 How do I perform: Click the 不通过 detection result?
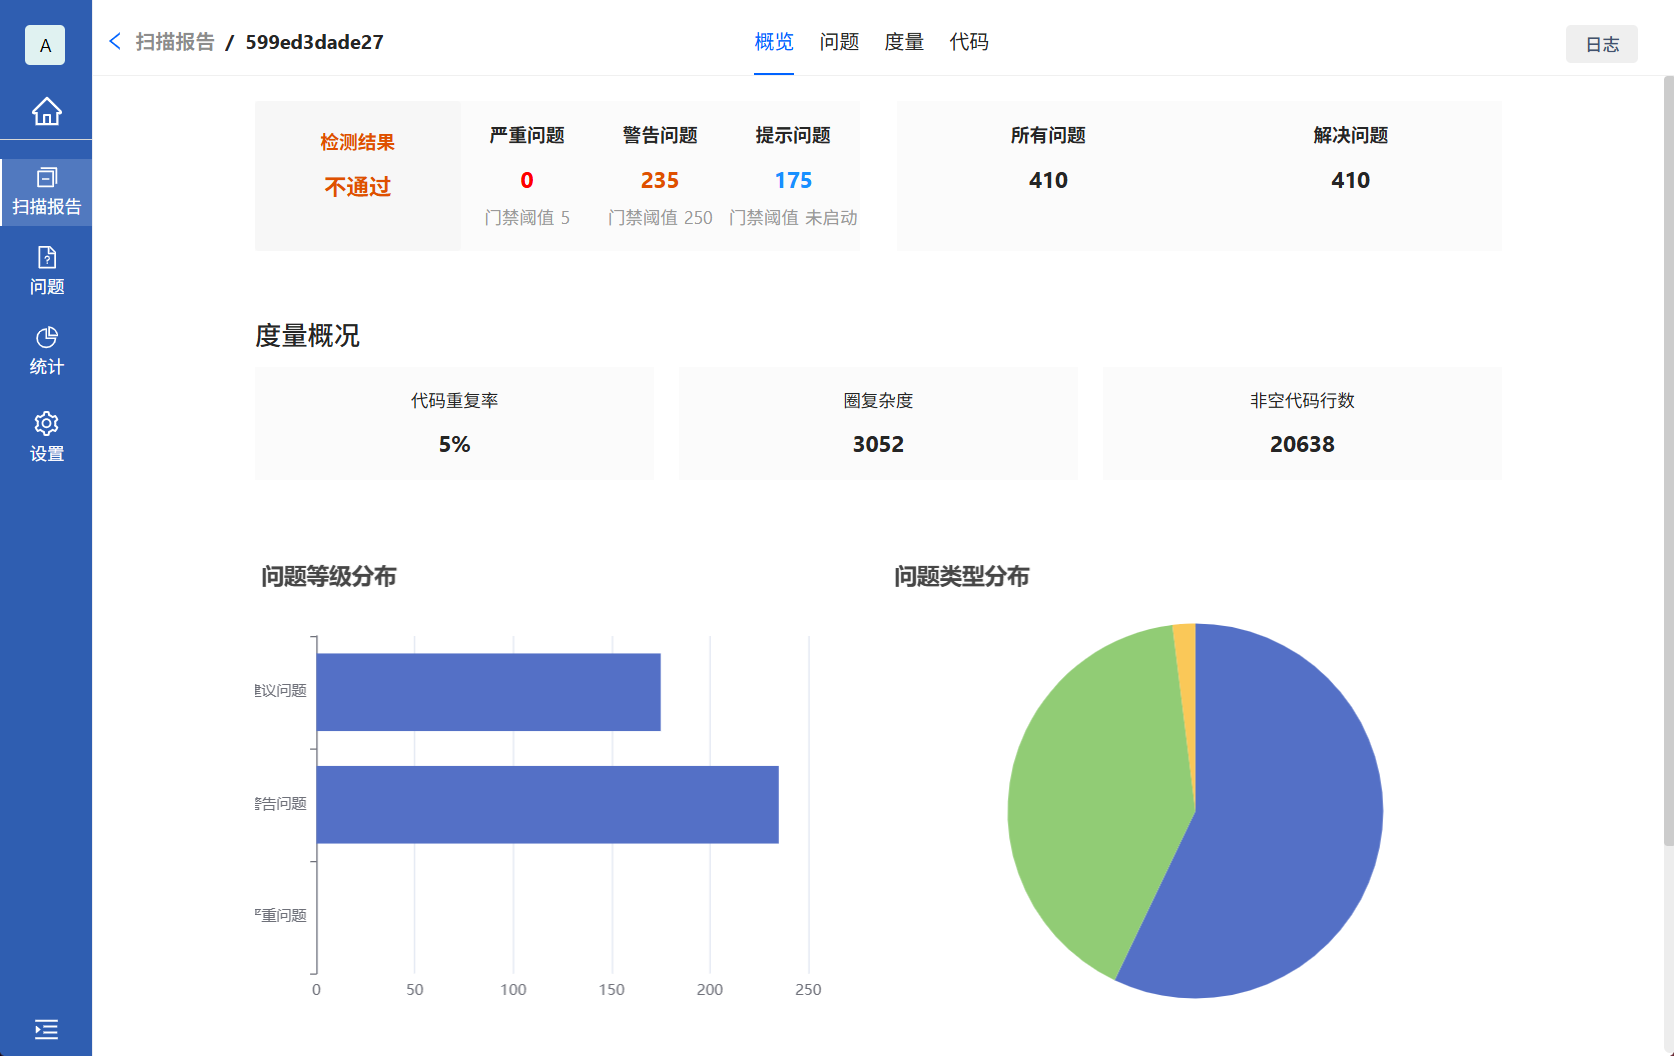pos(357,187)
